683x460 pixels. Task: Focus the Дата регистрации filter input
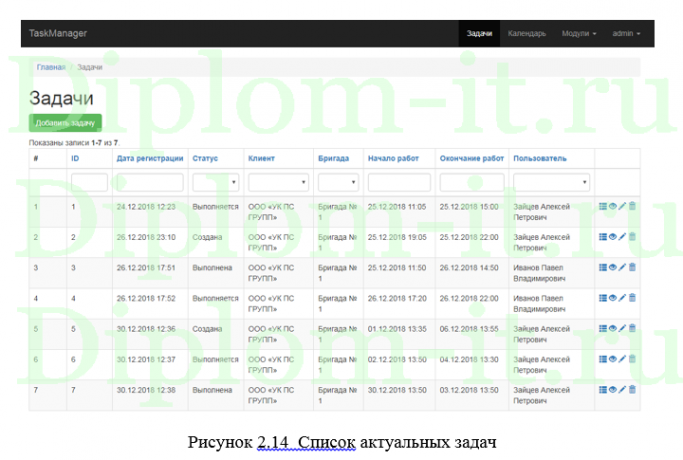coord(150,182)
